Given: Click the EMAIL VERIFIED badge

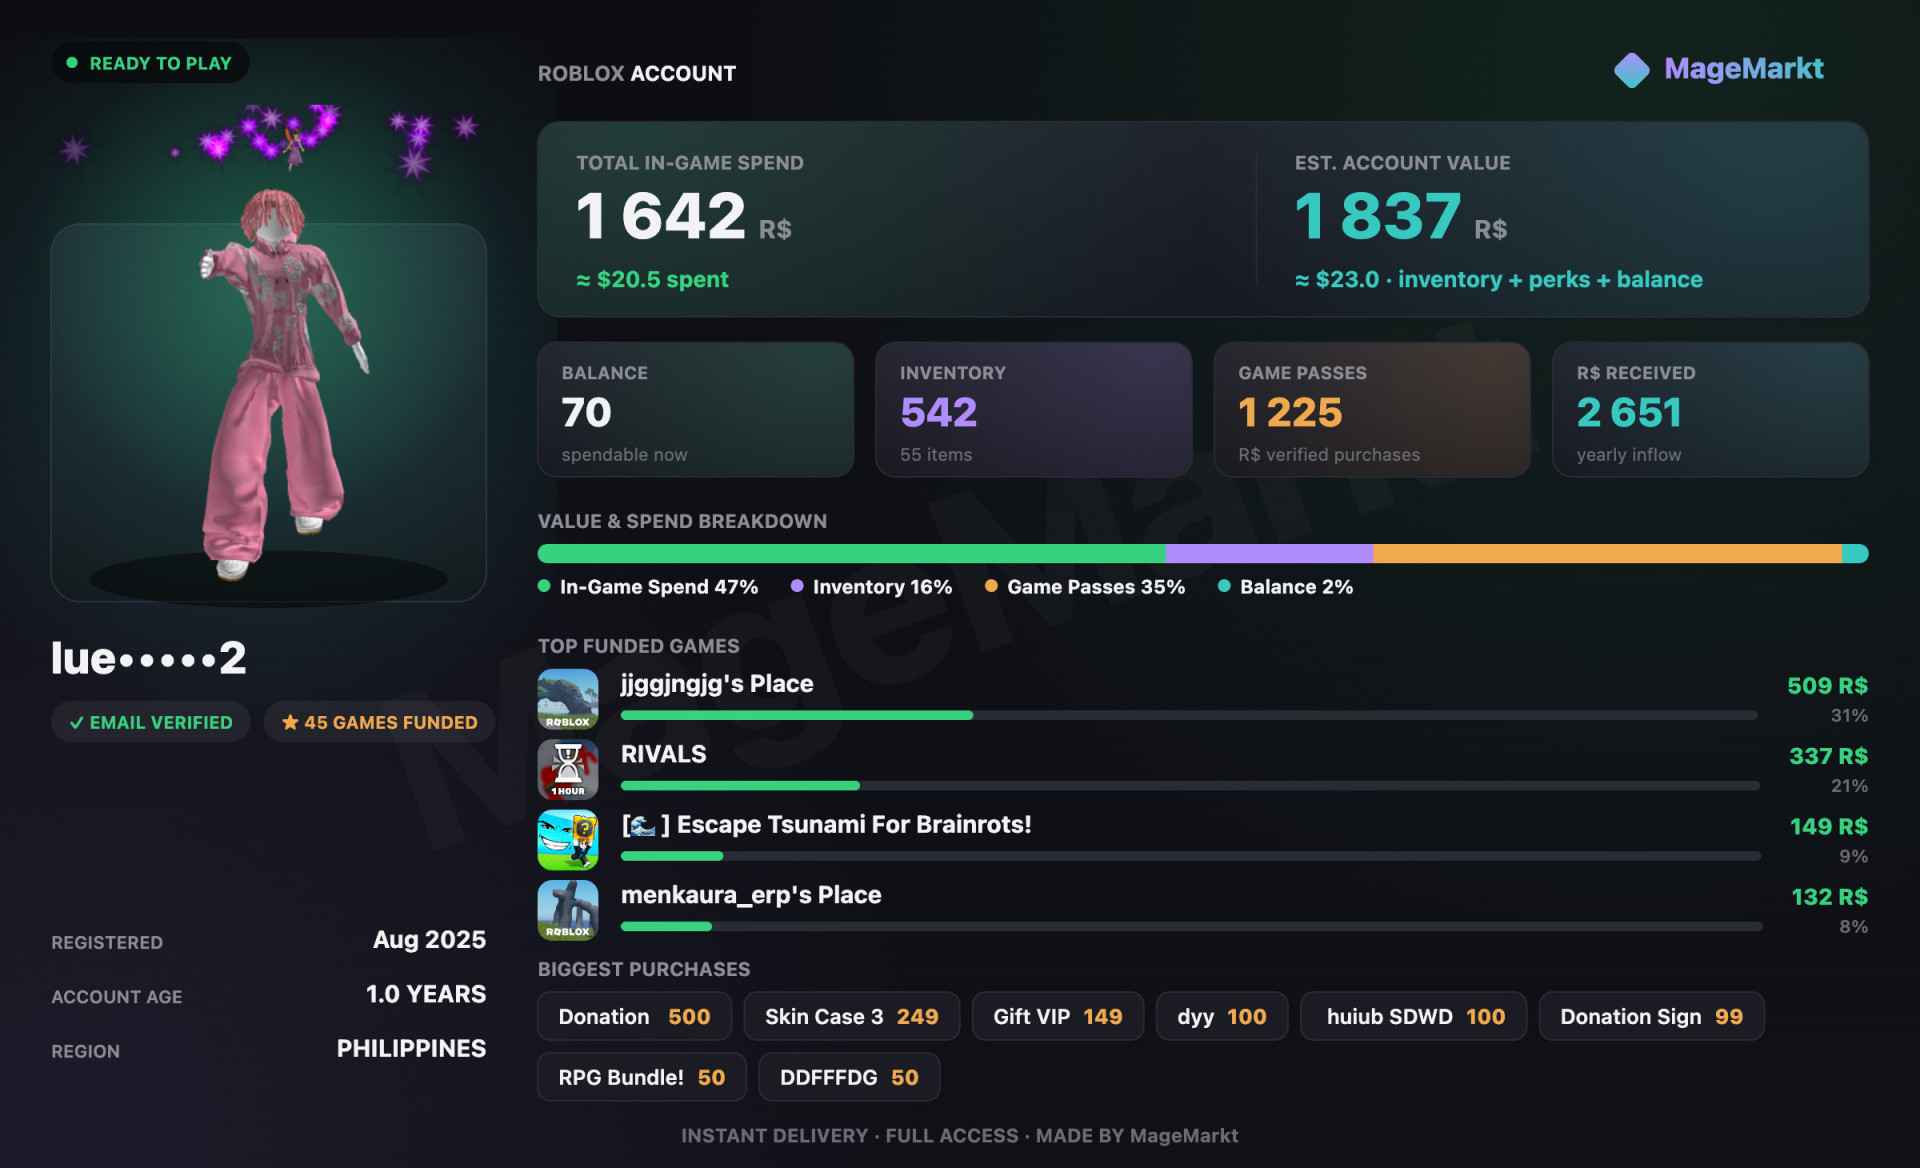Looking at the screenshot, I should 151,722.
